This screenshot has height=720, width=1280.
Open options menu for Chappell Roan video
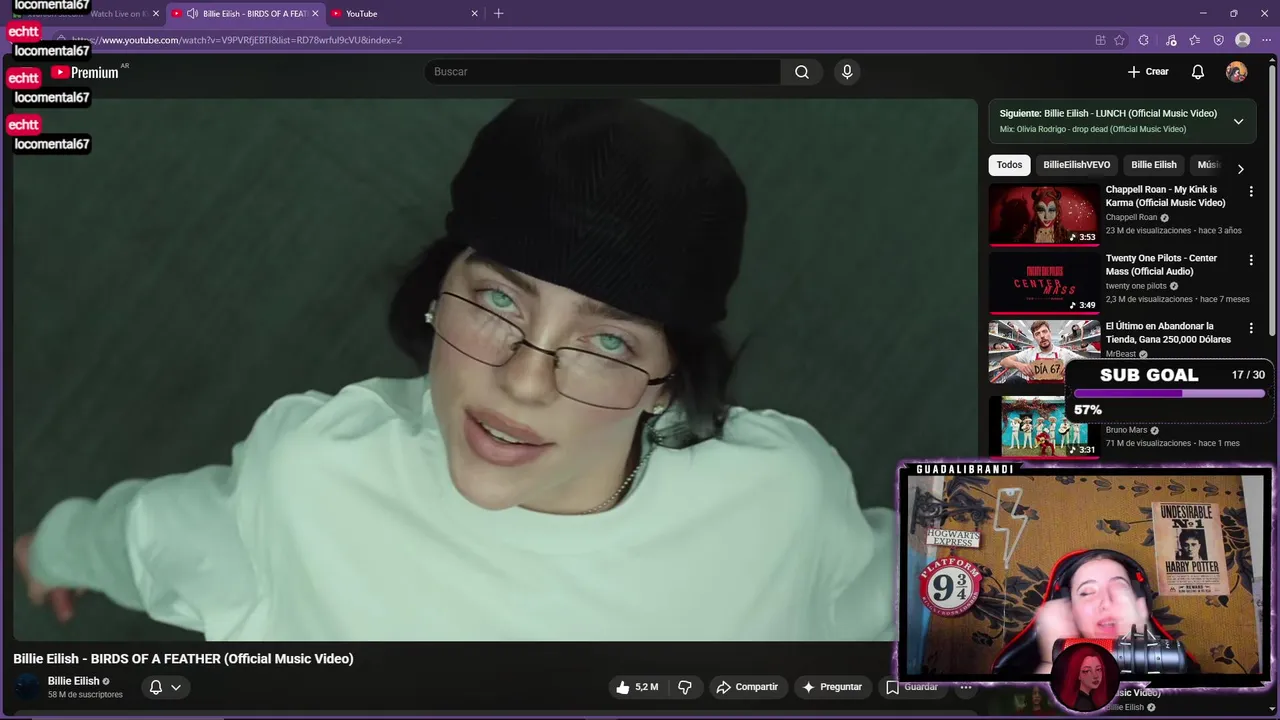coord(1250,191)
